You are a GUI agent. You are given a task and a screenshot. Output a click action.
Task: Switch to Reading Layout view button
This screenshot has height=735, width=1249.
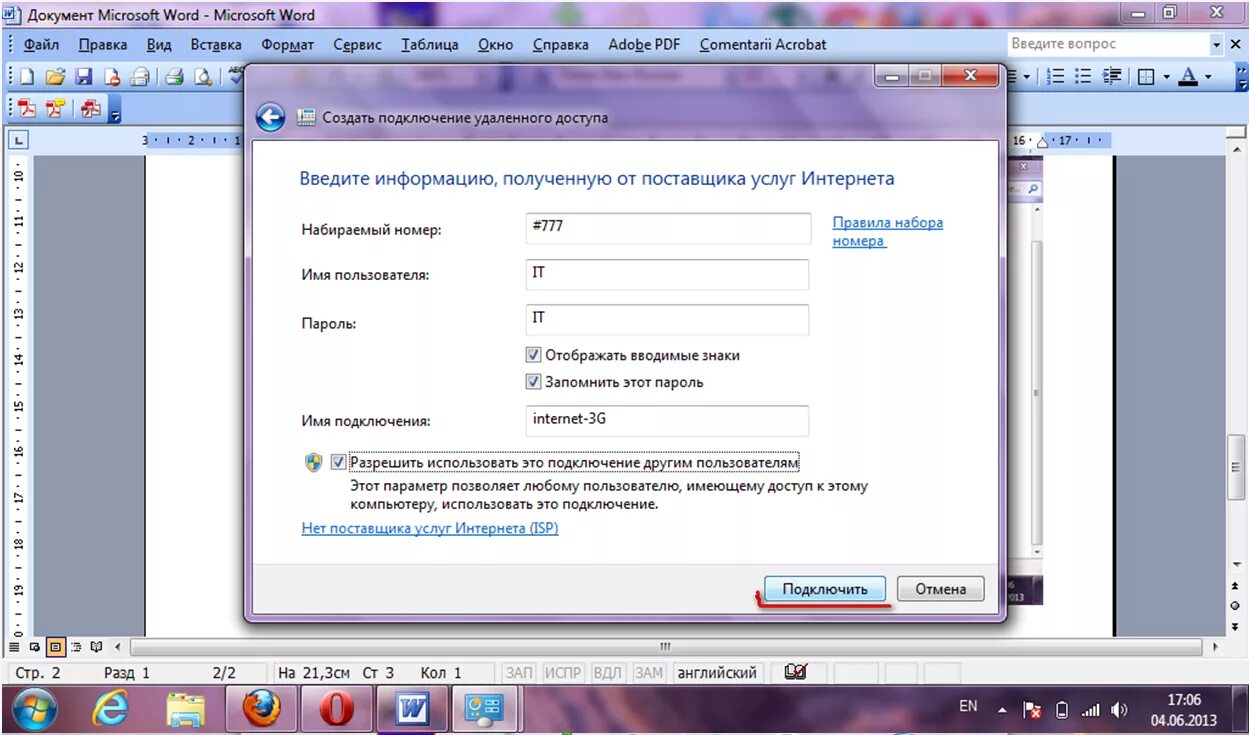[96, 646]
